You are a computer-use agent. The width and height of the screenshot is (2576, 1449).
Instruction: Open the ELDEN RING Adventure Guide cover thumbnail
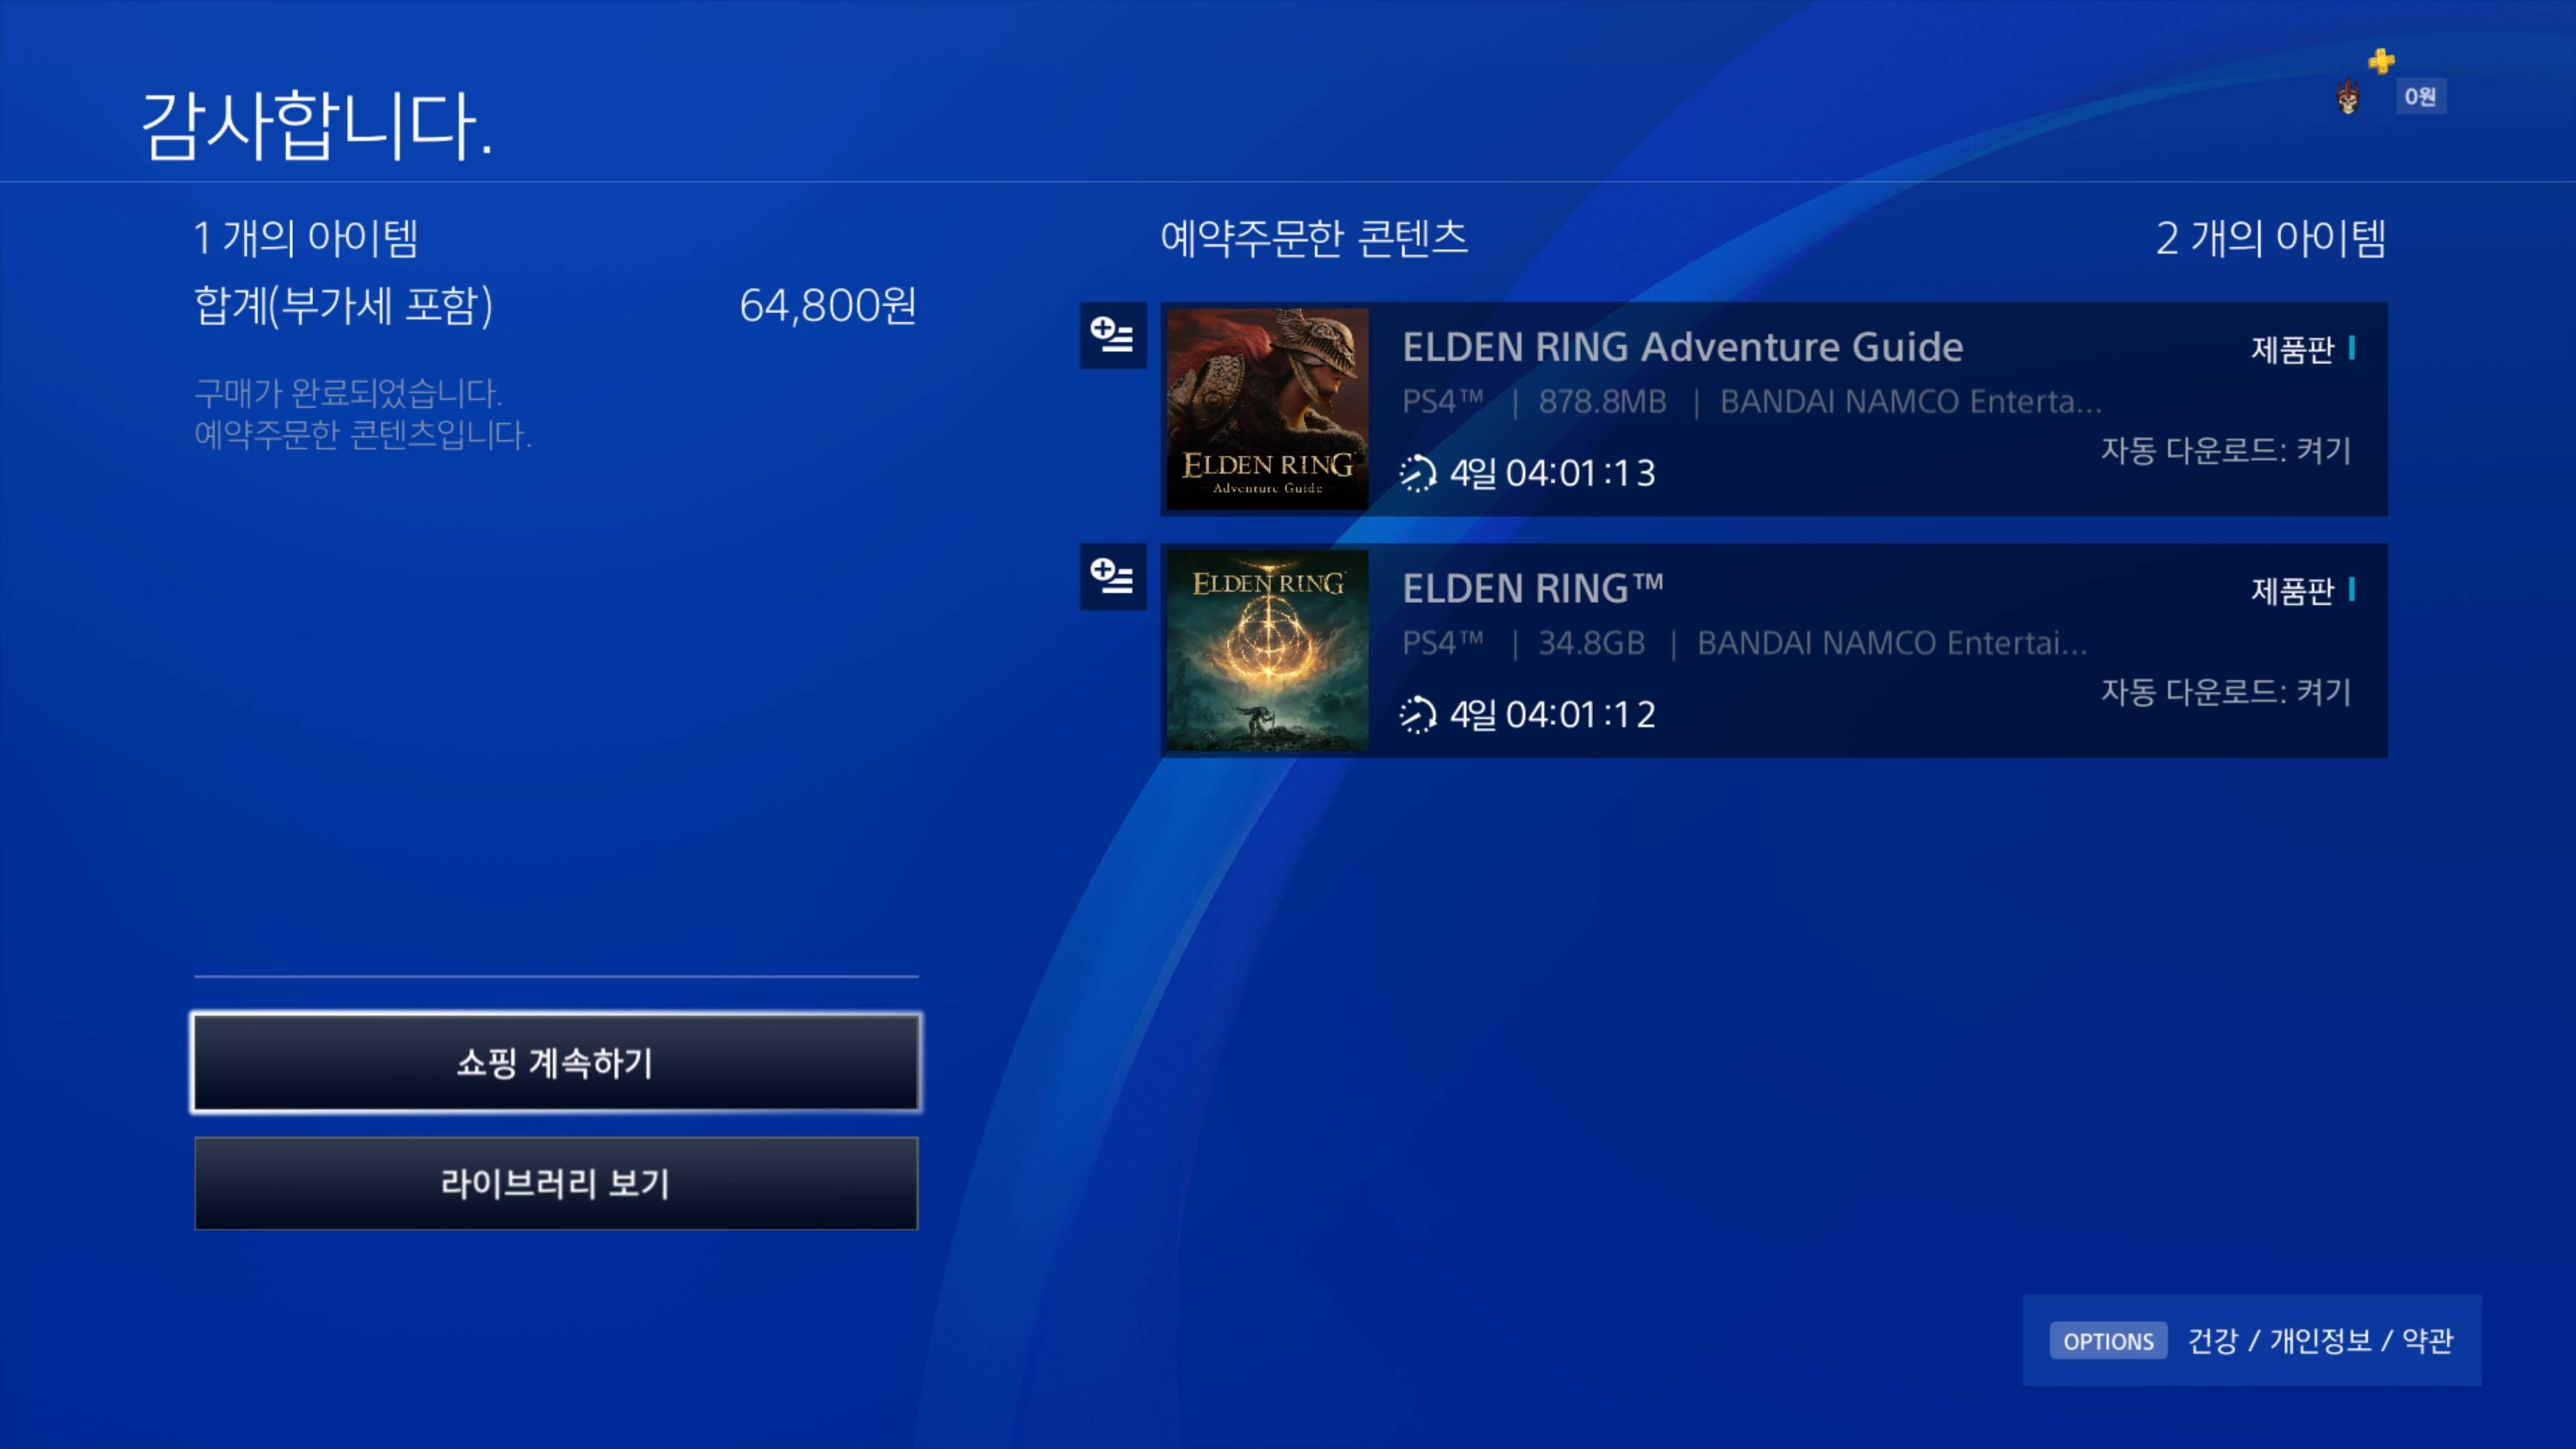point(1267,409)
